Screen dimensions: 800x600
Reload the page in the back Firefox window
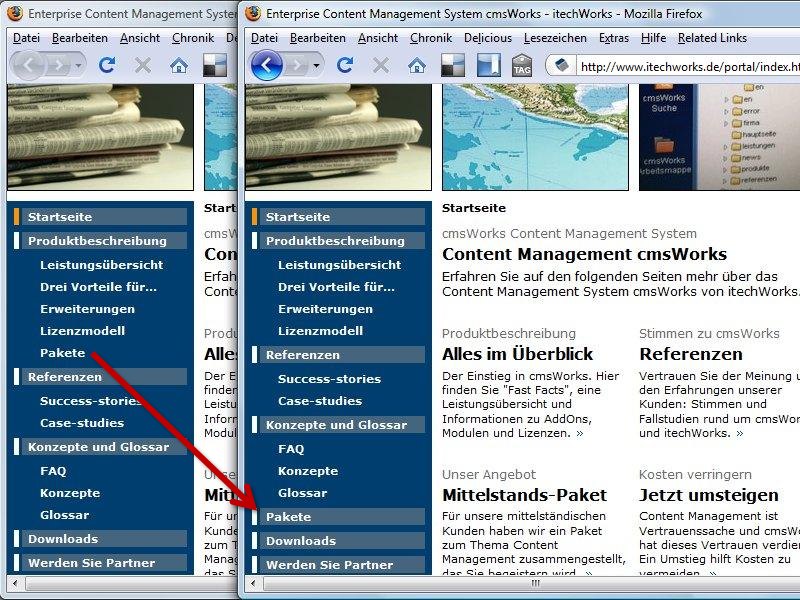pos(107,65)
